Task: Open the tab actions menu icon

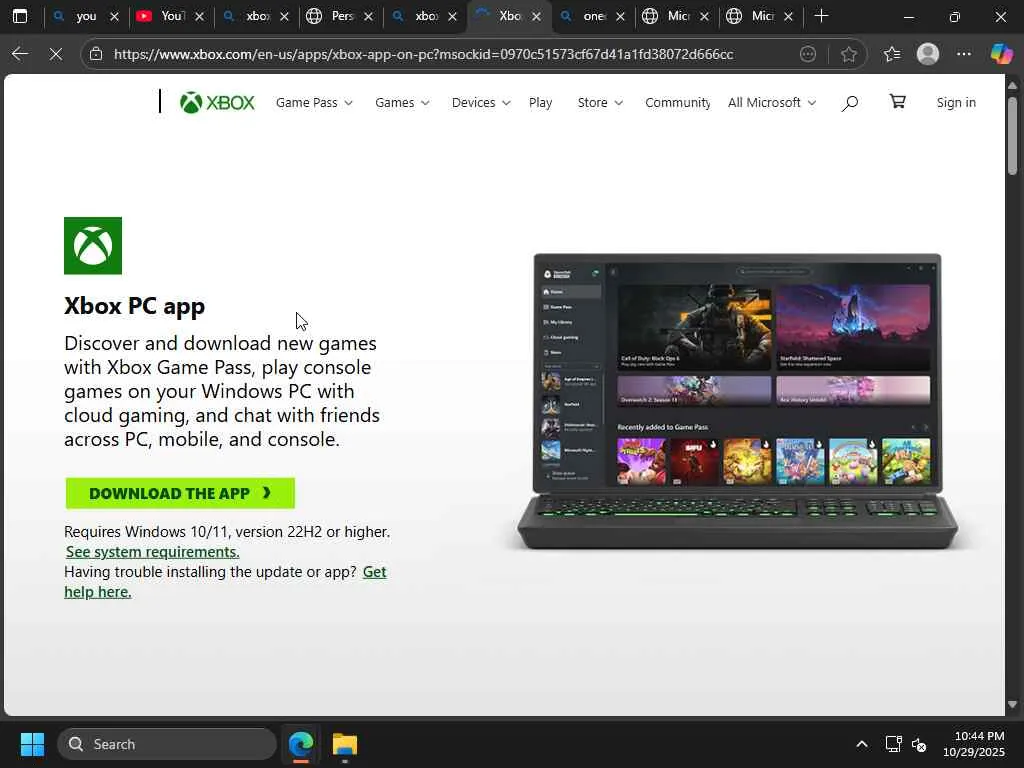Action: tap(20, 16)
